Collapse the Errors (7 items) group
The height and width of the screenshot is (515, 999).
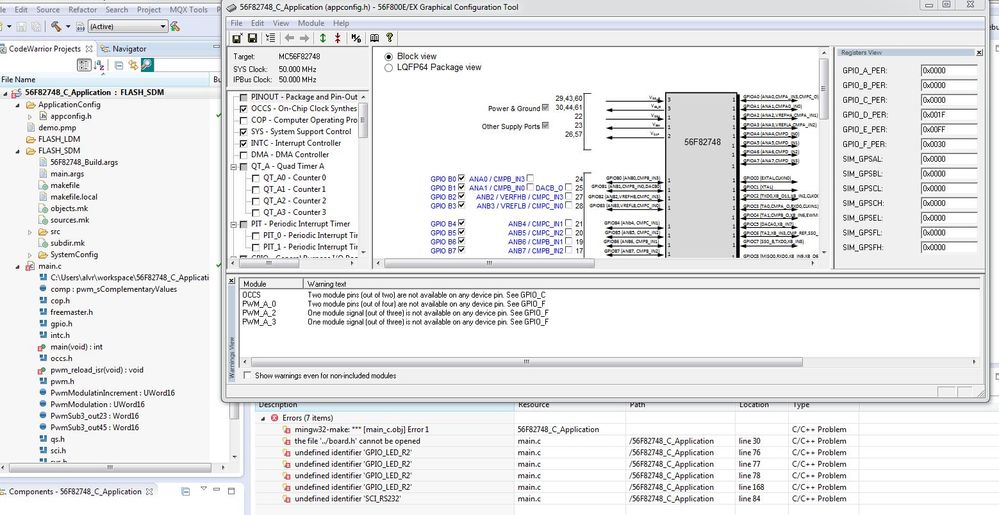pos(263,419)
